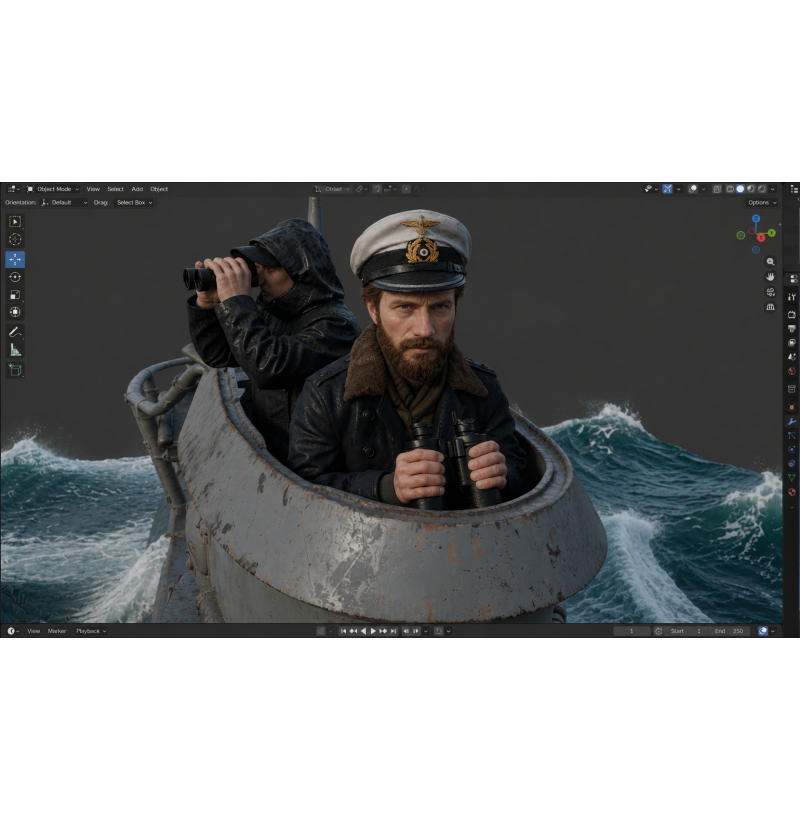800x820 pixels.
Task: Open the Object properties tab
Action: click(x=792, y=407)
